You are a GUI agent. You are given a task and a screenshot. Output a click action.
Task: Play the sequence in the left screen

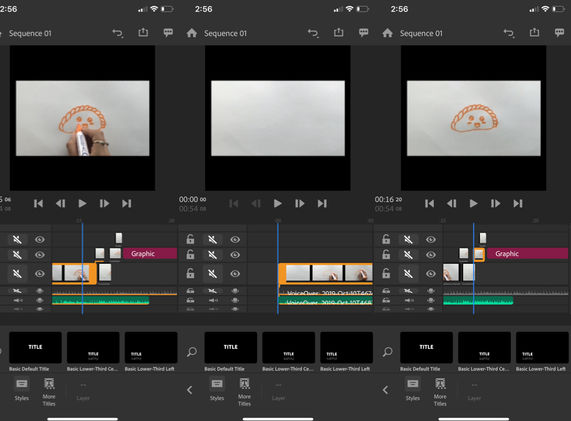(x=82, y=203)
